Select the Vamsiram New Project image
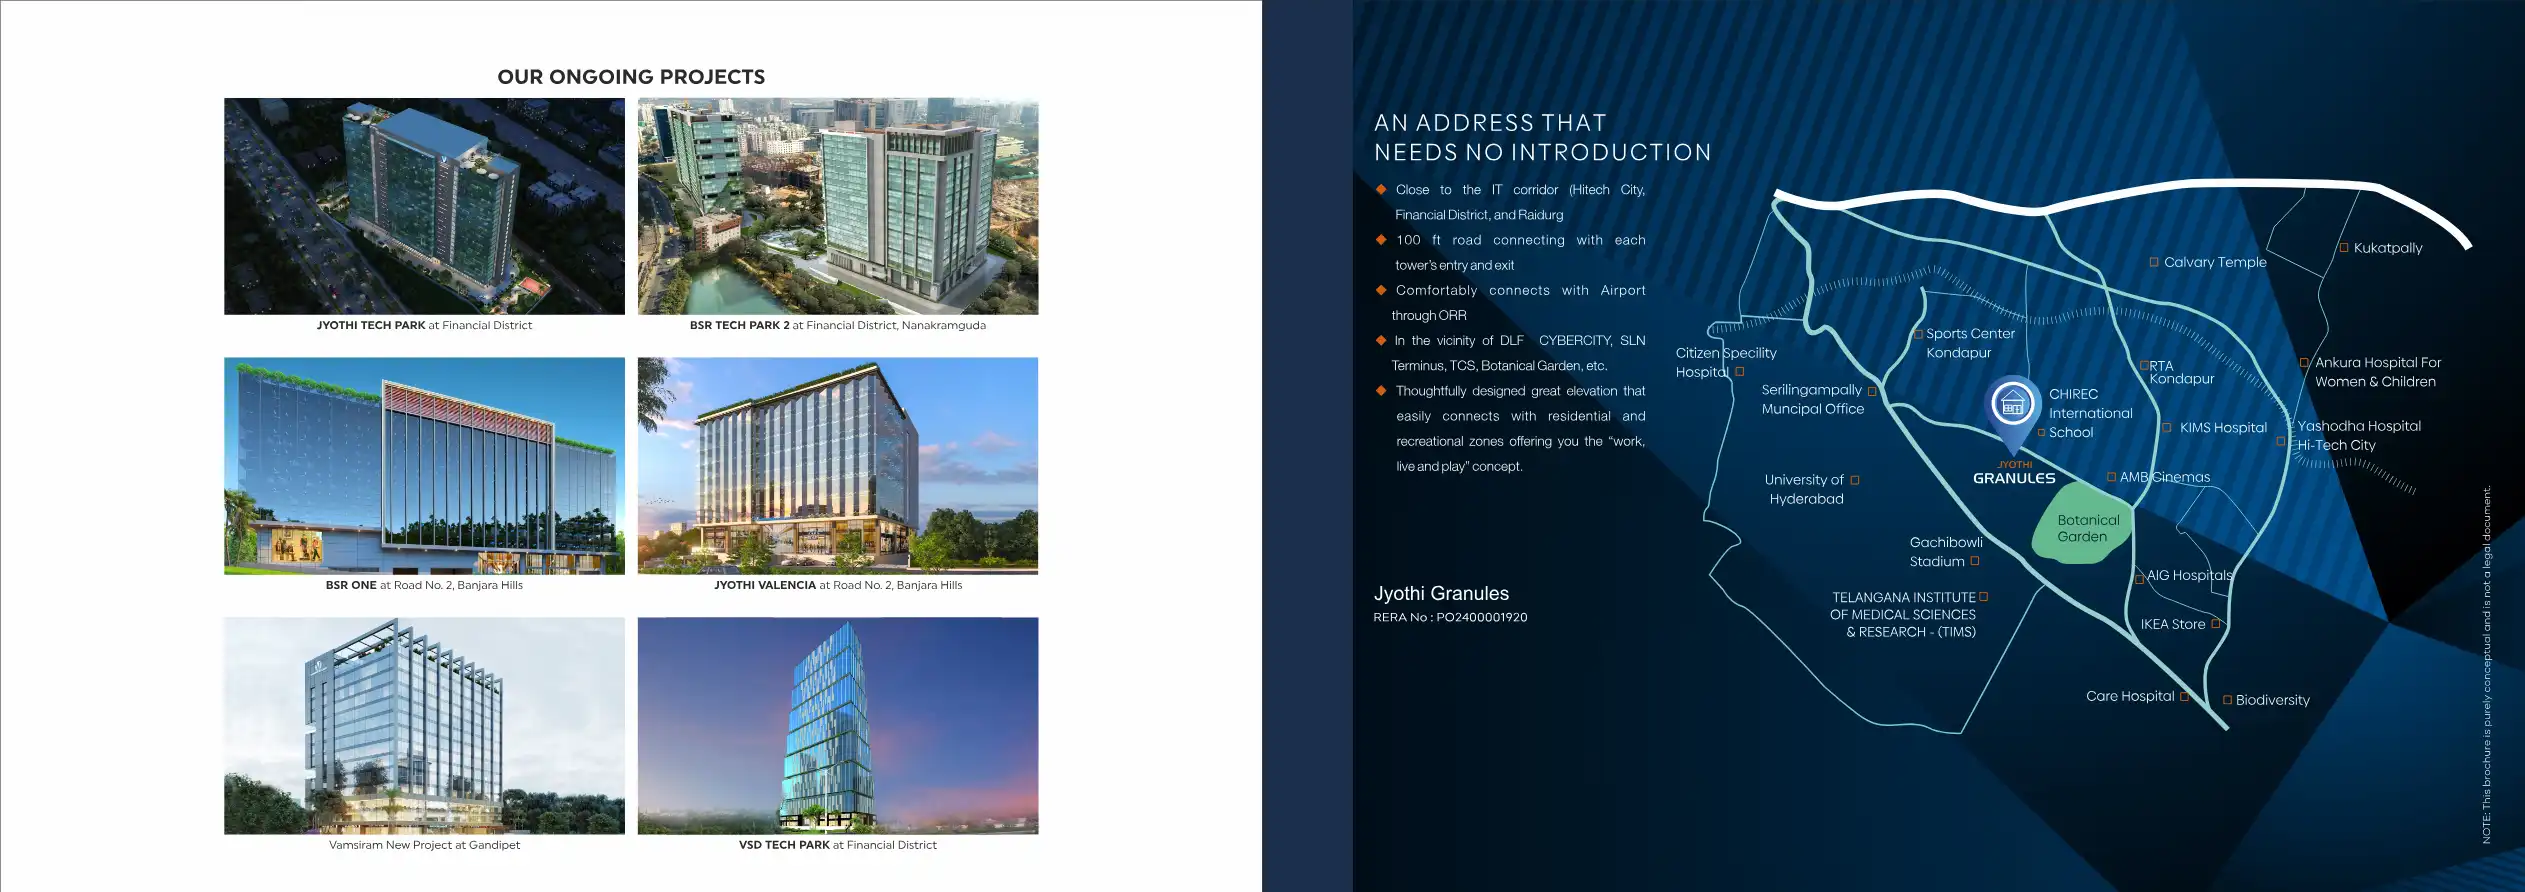 pos(424,726)
